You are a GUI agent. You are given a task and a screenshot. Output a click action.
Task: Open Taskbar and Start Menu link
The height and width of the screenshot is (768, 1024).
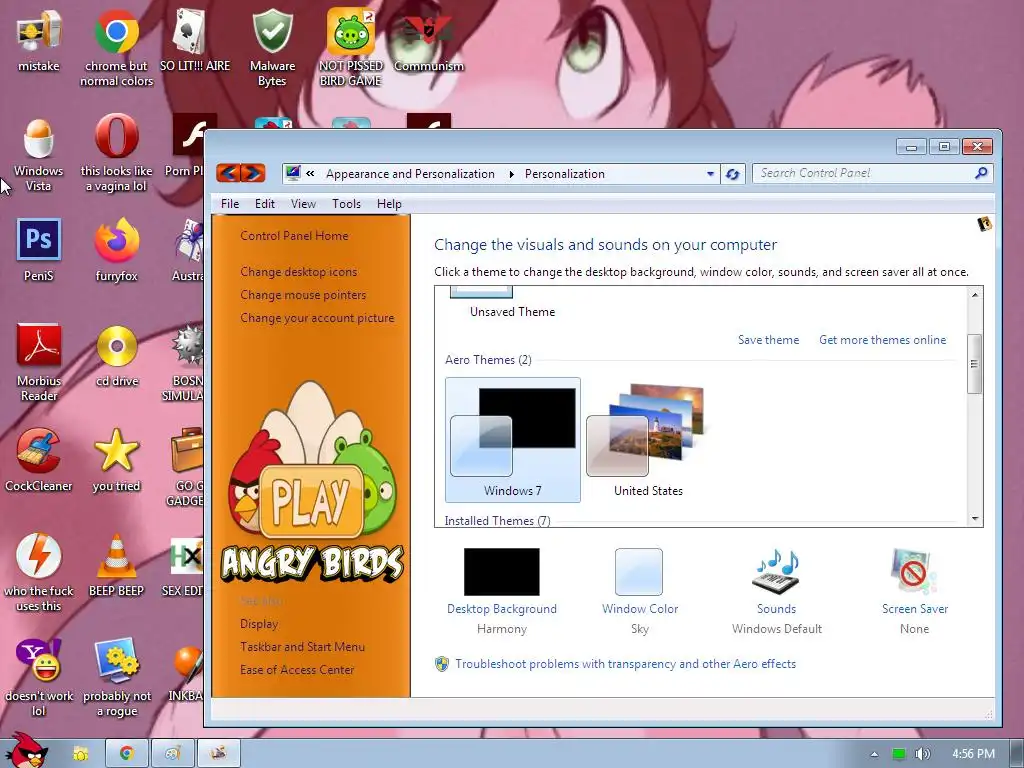click(302, 647)
